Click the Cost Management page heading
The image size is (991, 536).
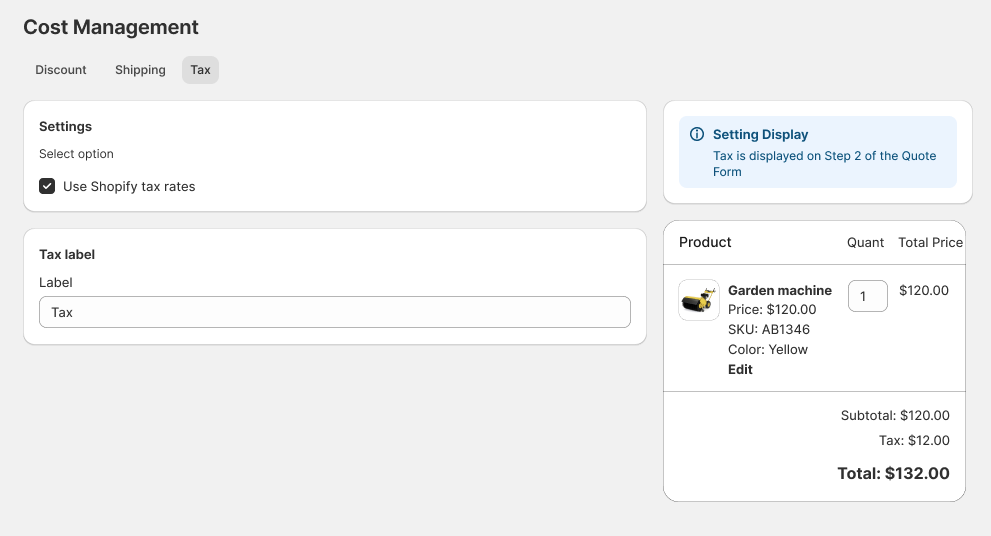(x=111, y=27)
